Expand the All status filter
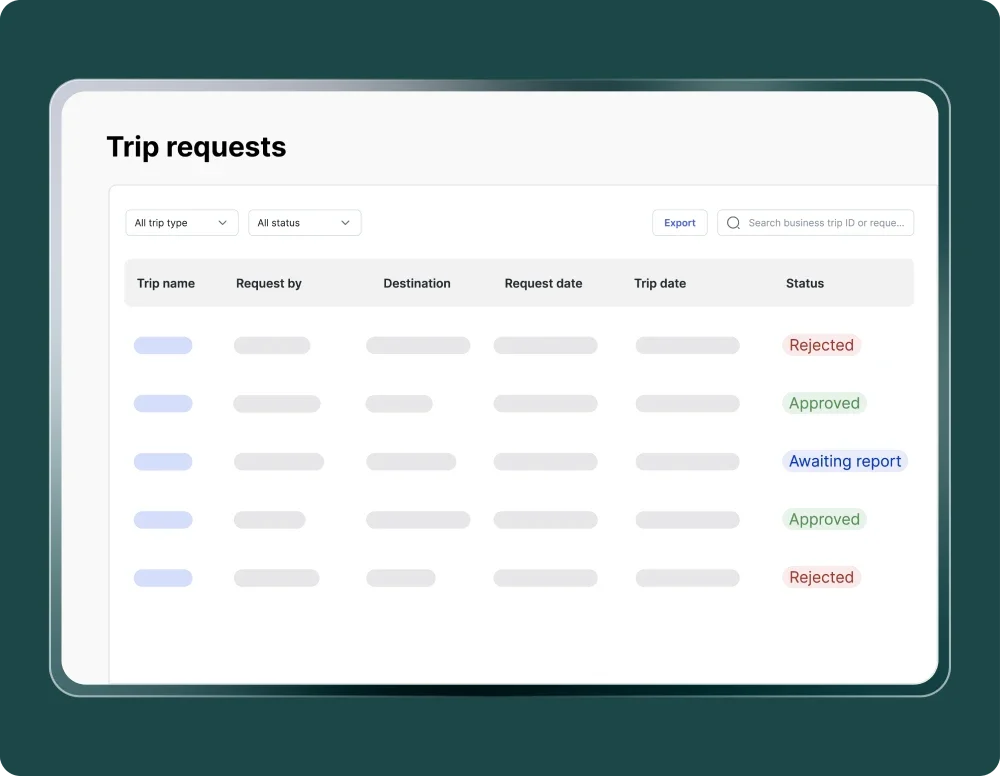 [304, 223]
